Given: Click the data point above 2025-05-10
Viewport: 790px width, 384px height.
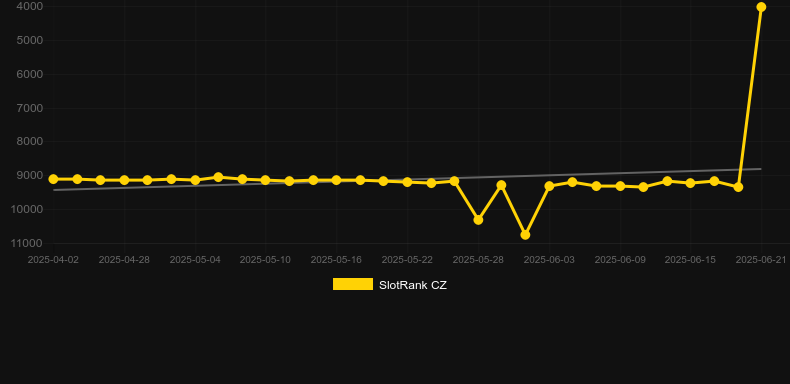Looking at the screenshot, I should (x=266, y=180).
